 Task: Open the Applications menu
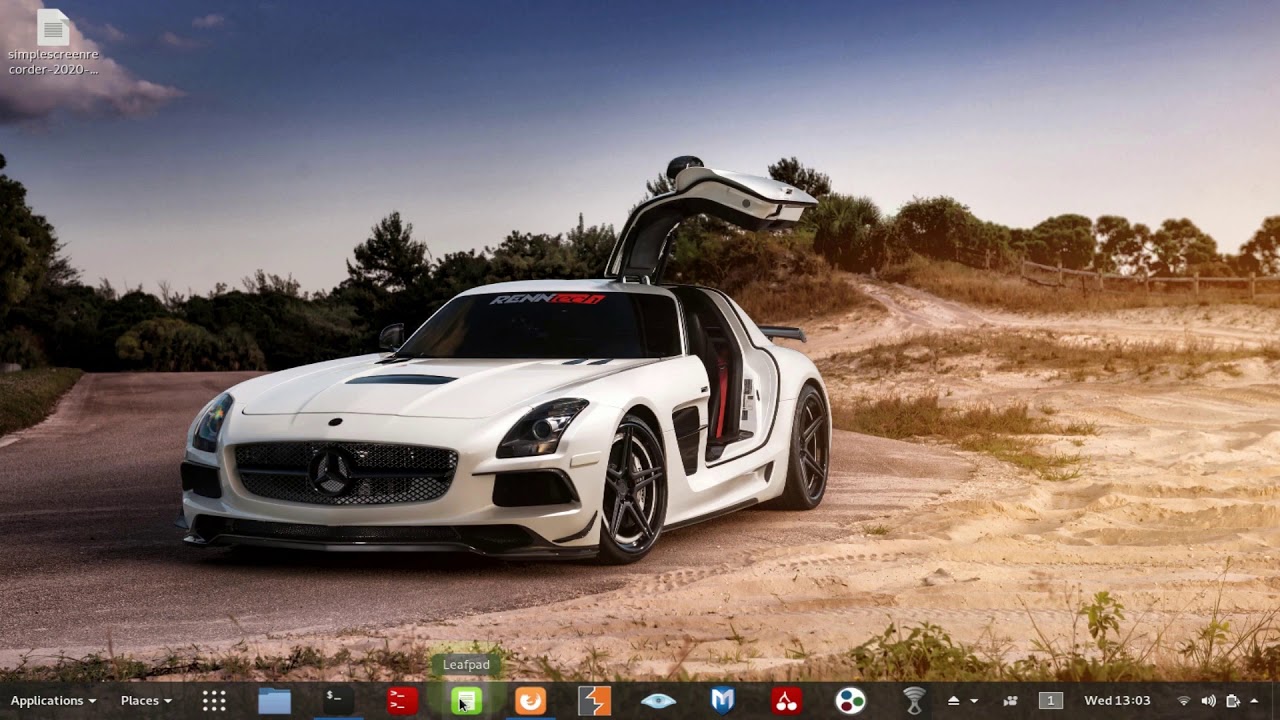53,701
